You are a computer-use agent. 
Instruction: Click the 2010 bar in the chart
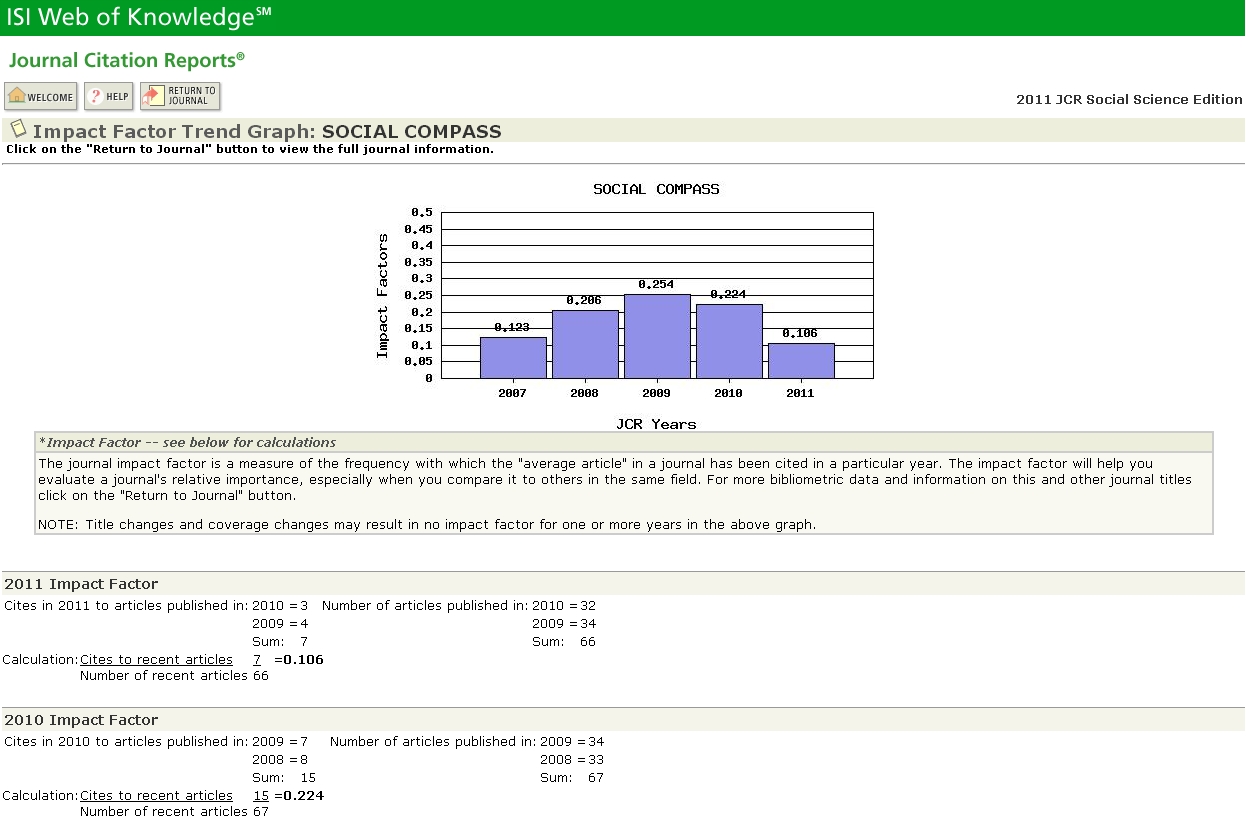click(x=729, y=341)
